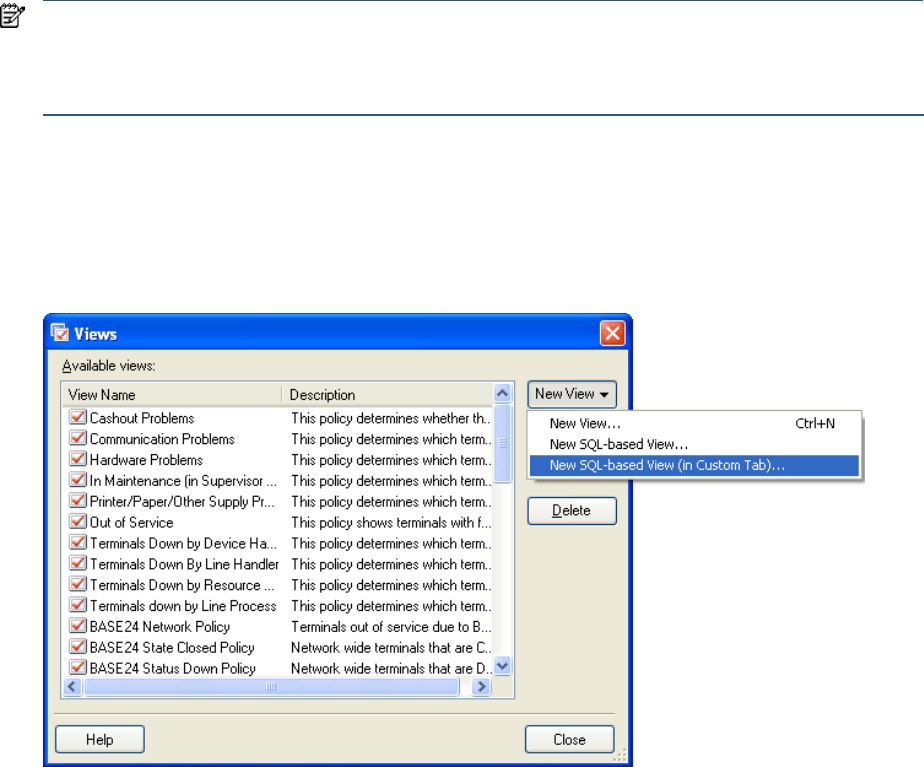Open Help for the Views dialog
Viewport: 924px width, 767px height.
(100, 740)
